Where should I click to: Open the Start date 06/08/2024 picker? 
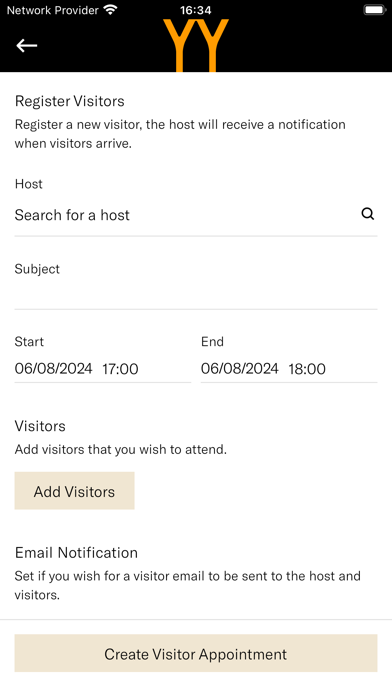pos(53,368)
